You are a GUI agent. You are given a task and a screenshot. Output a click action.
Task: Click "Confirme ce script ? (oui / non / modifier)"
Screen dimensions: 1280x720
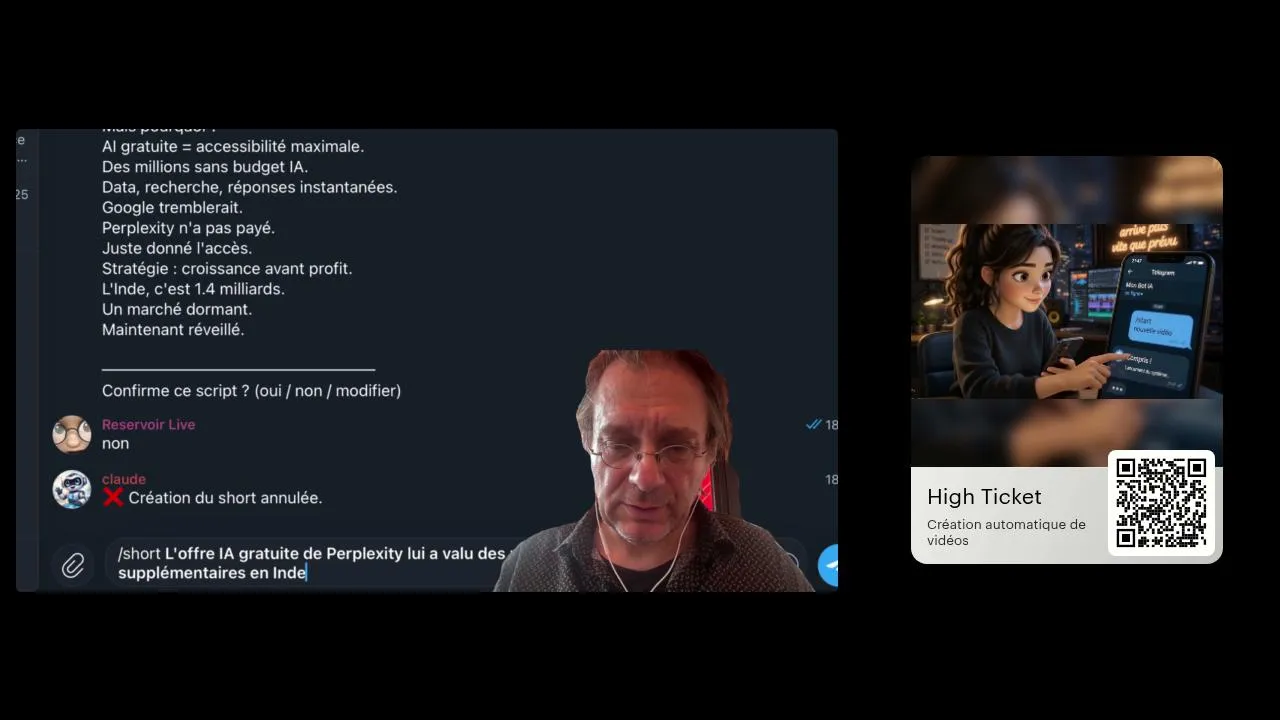[251, 391]
